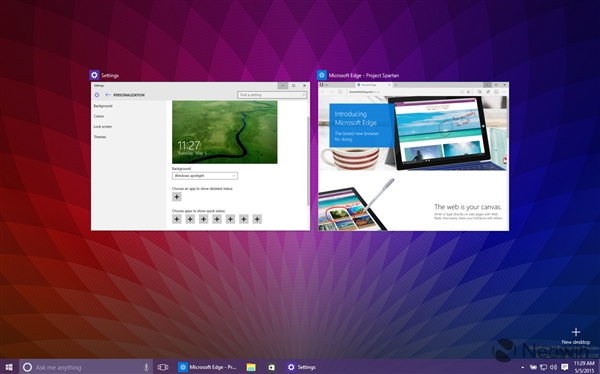Click the PERSONALIZATION heading

click(129, 95)
